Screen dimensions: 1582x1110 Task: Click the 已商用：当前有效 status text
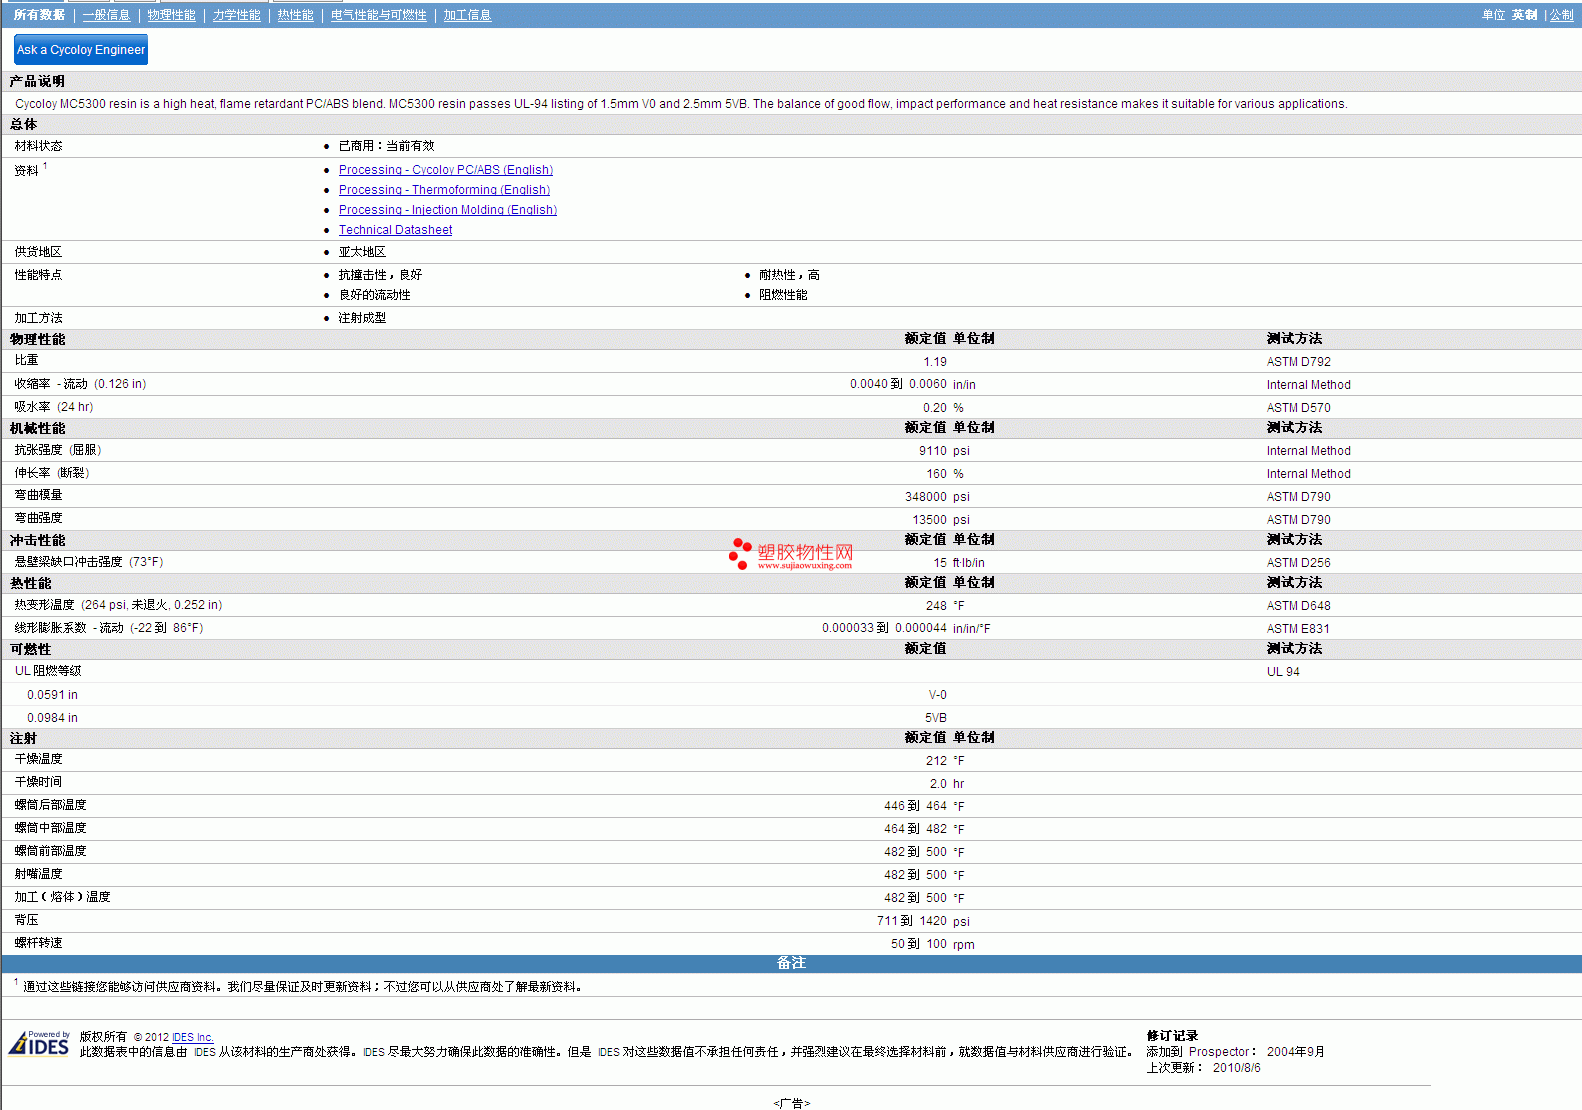tap(386, 146)
